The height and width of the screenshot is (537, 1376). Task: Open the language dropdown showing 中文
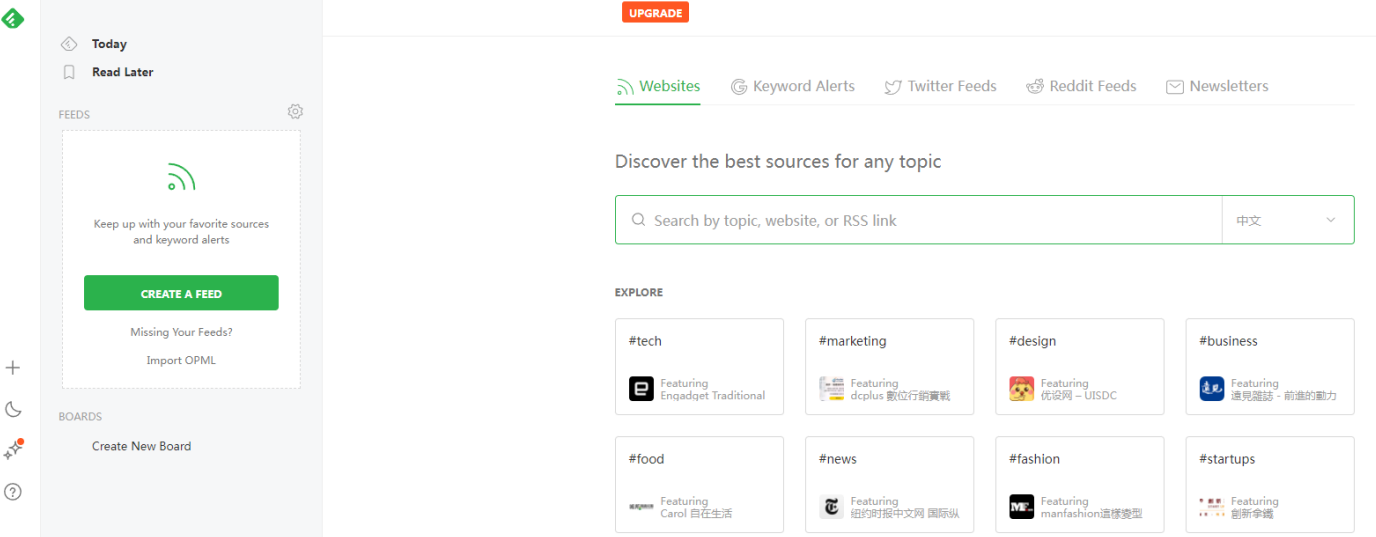pyautogui.click(x=1287, y=220)
